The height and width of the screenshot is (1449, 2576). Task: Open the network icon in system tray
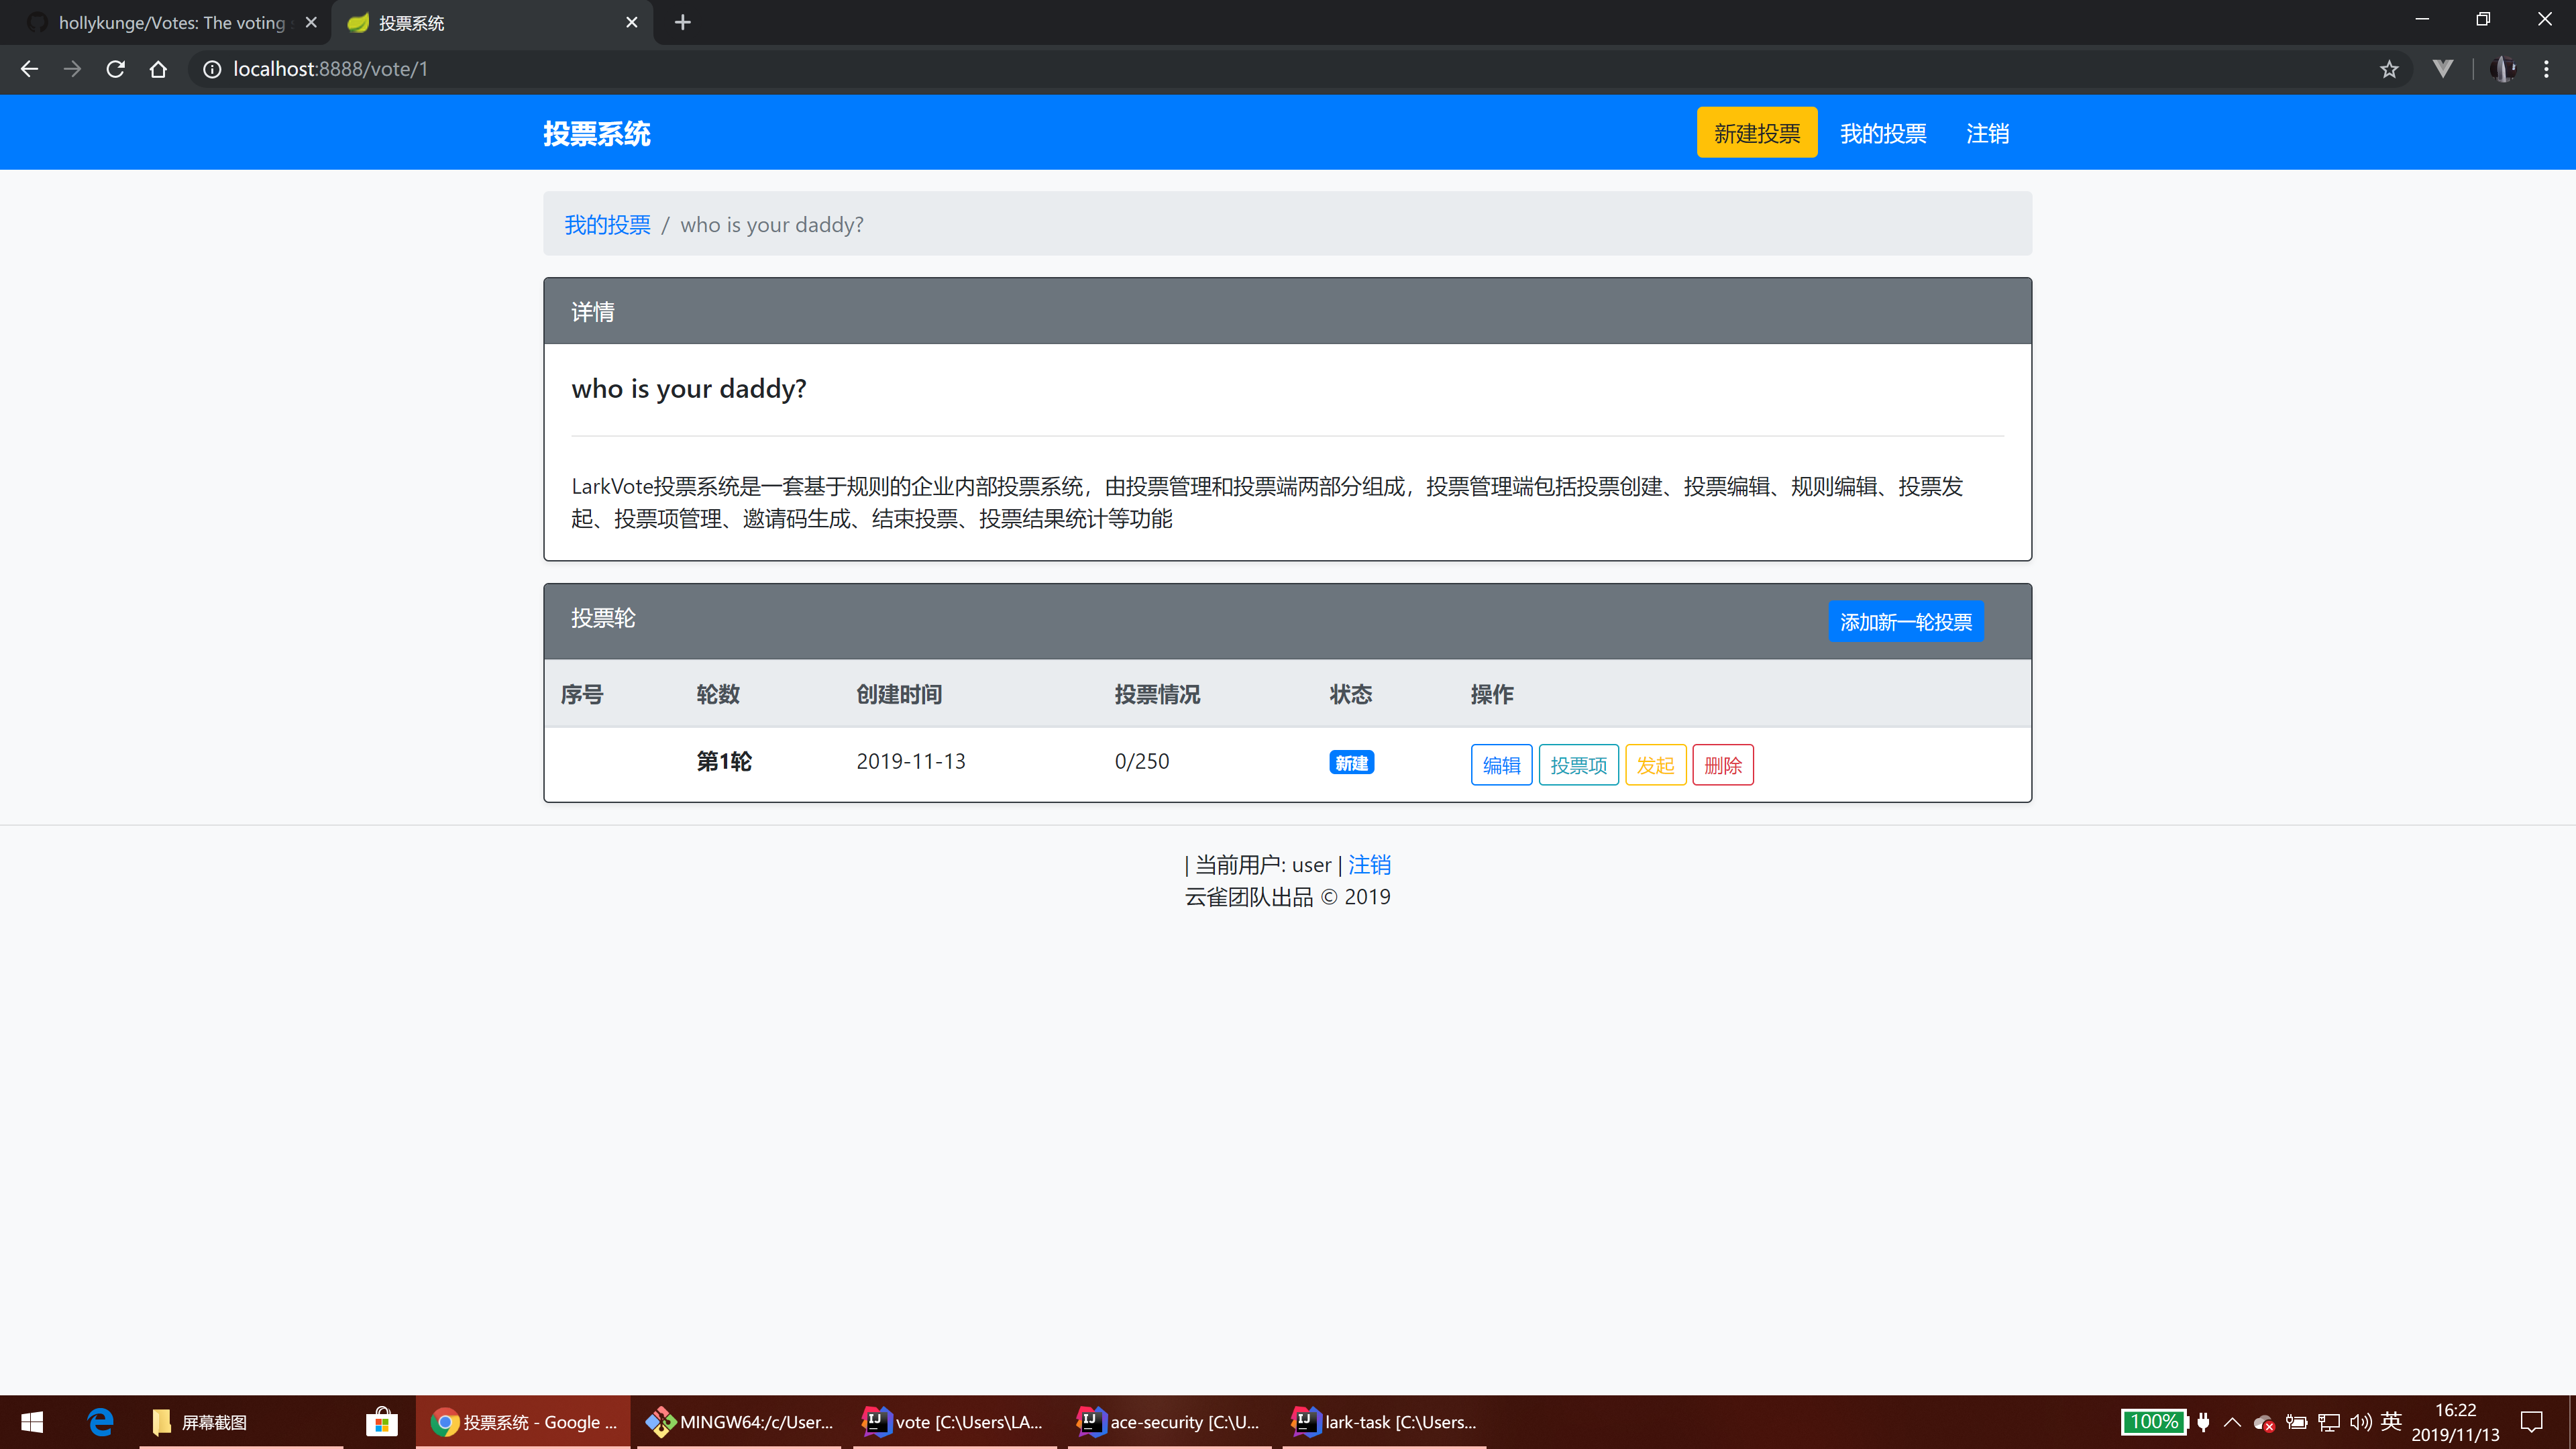click(2329, 1423)
